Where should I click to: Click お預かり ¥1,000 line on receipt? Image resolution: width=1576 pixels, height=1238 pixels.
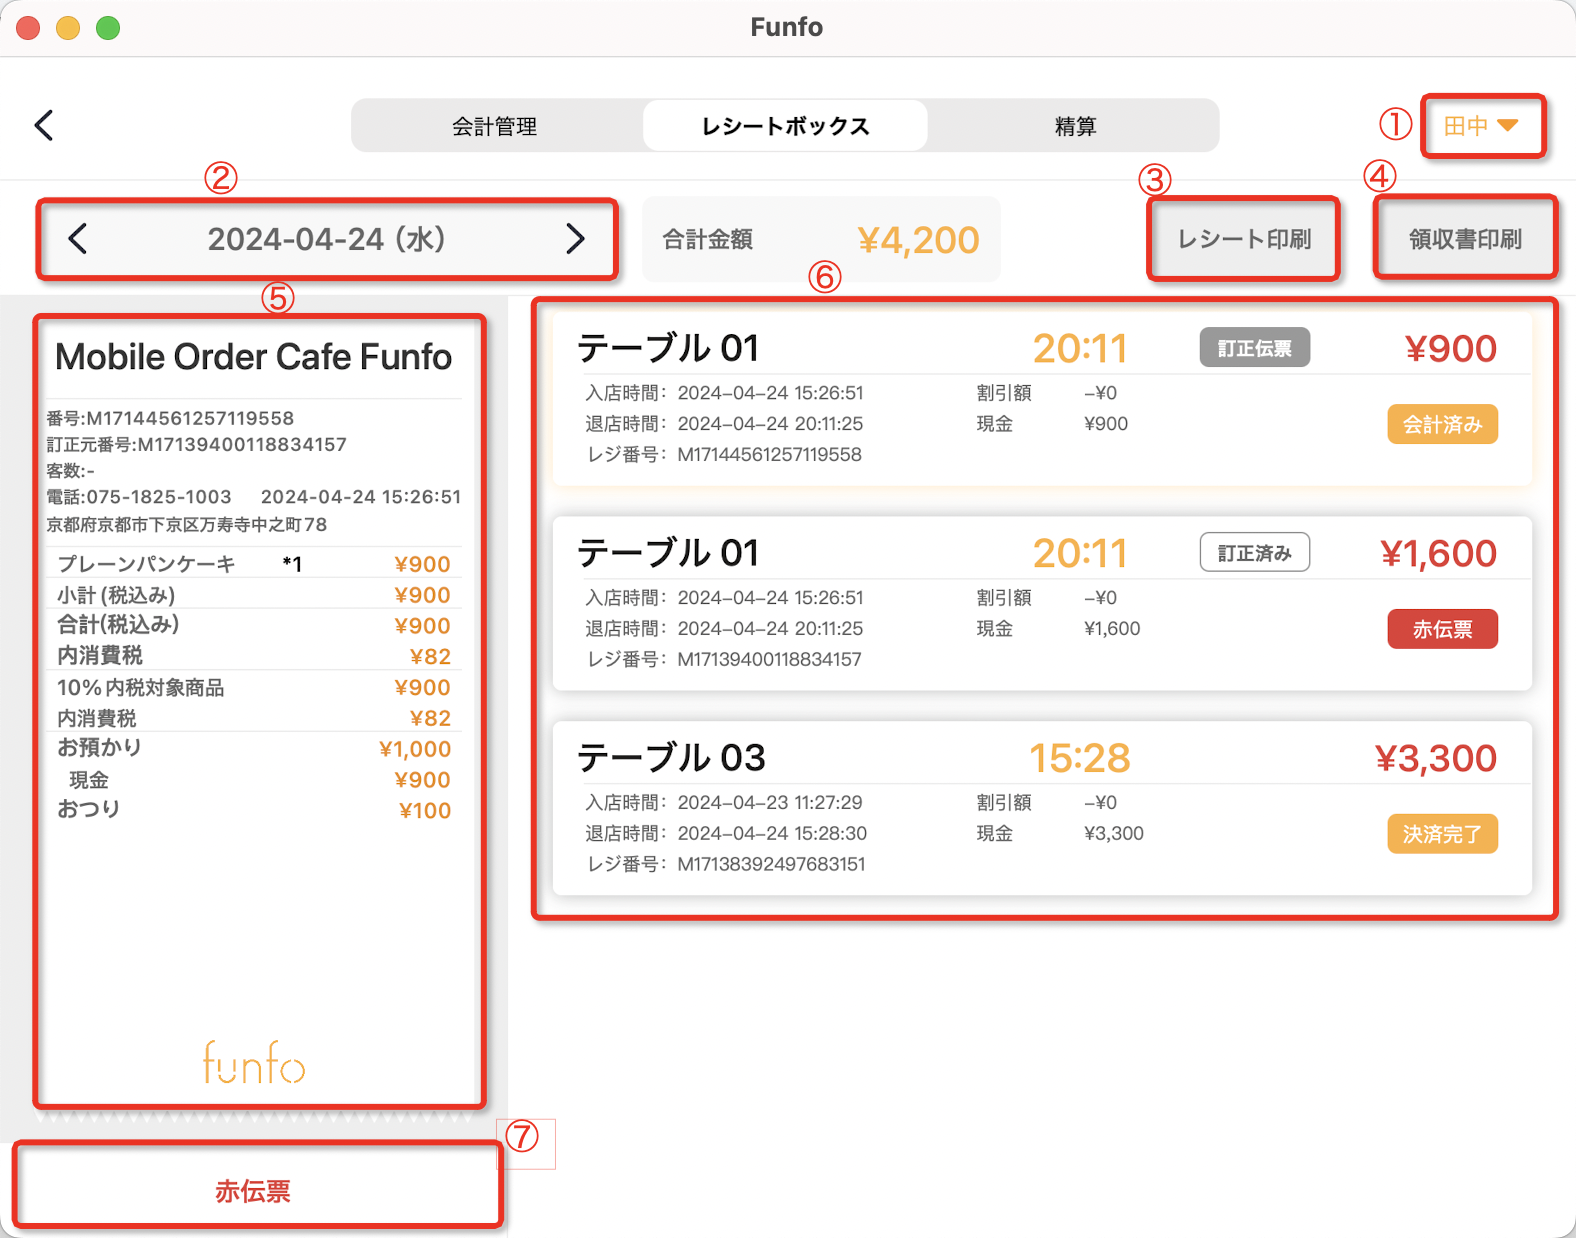pos(254,748)
